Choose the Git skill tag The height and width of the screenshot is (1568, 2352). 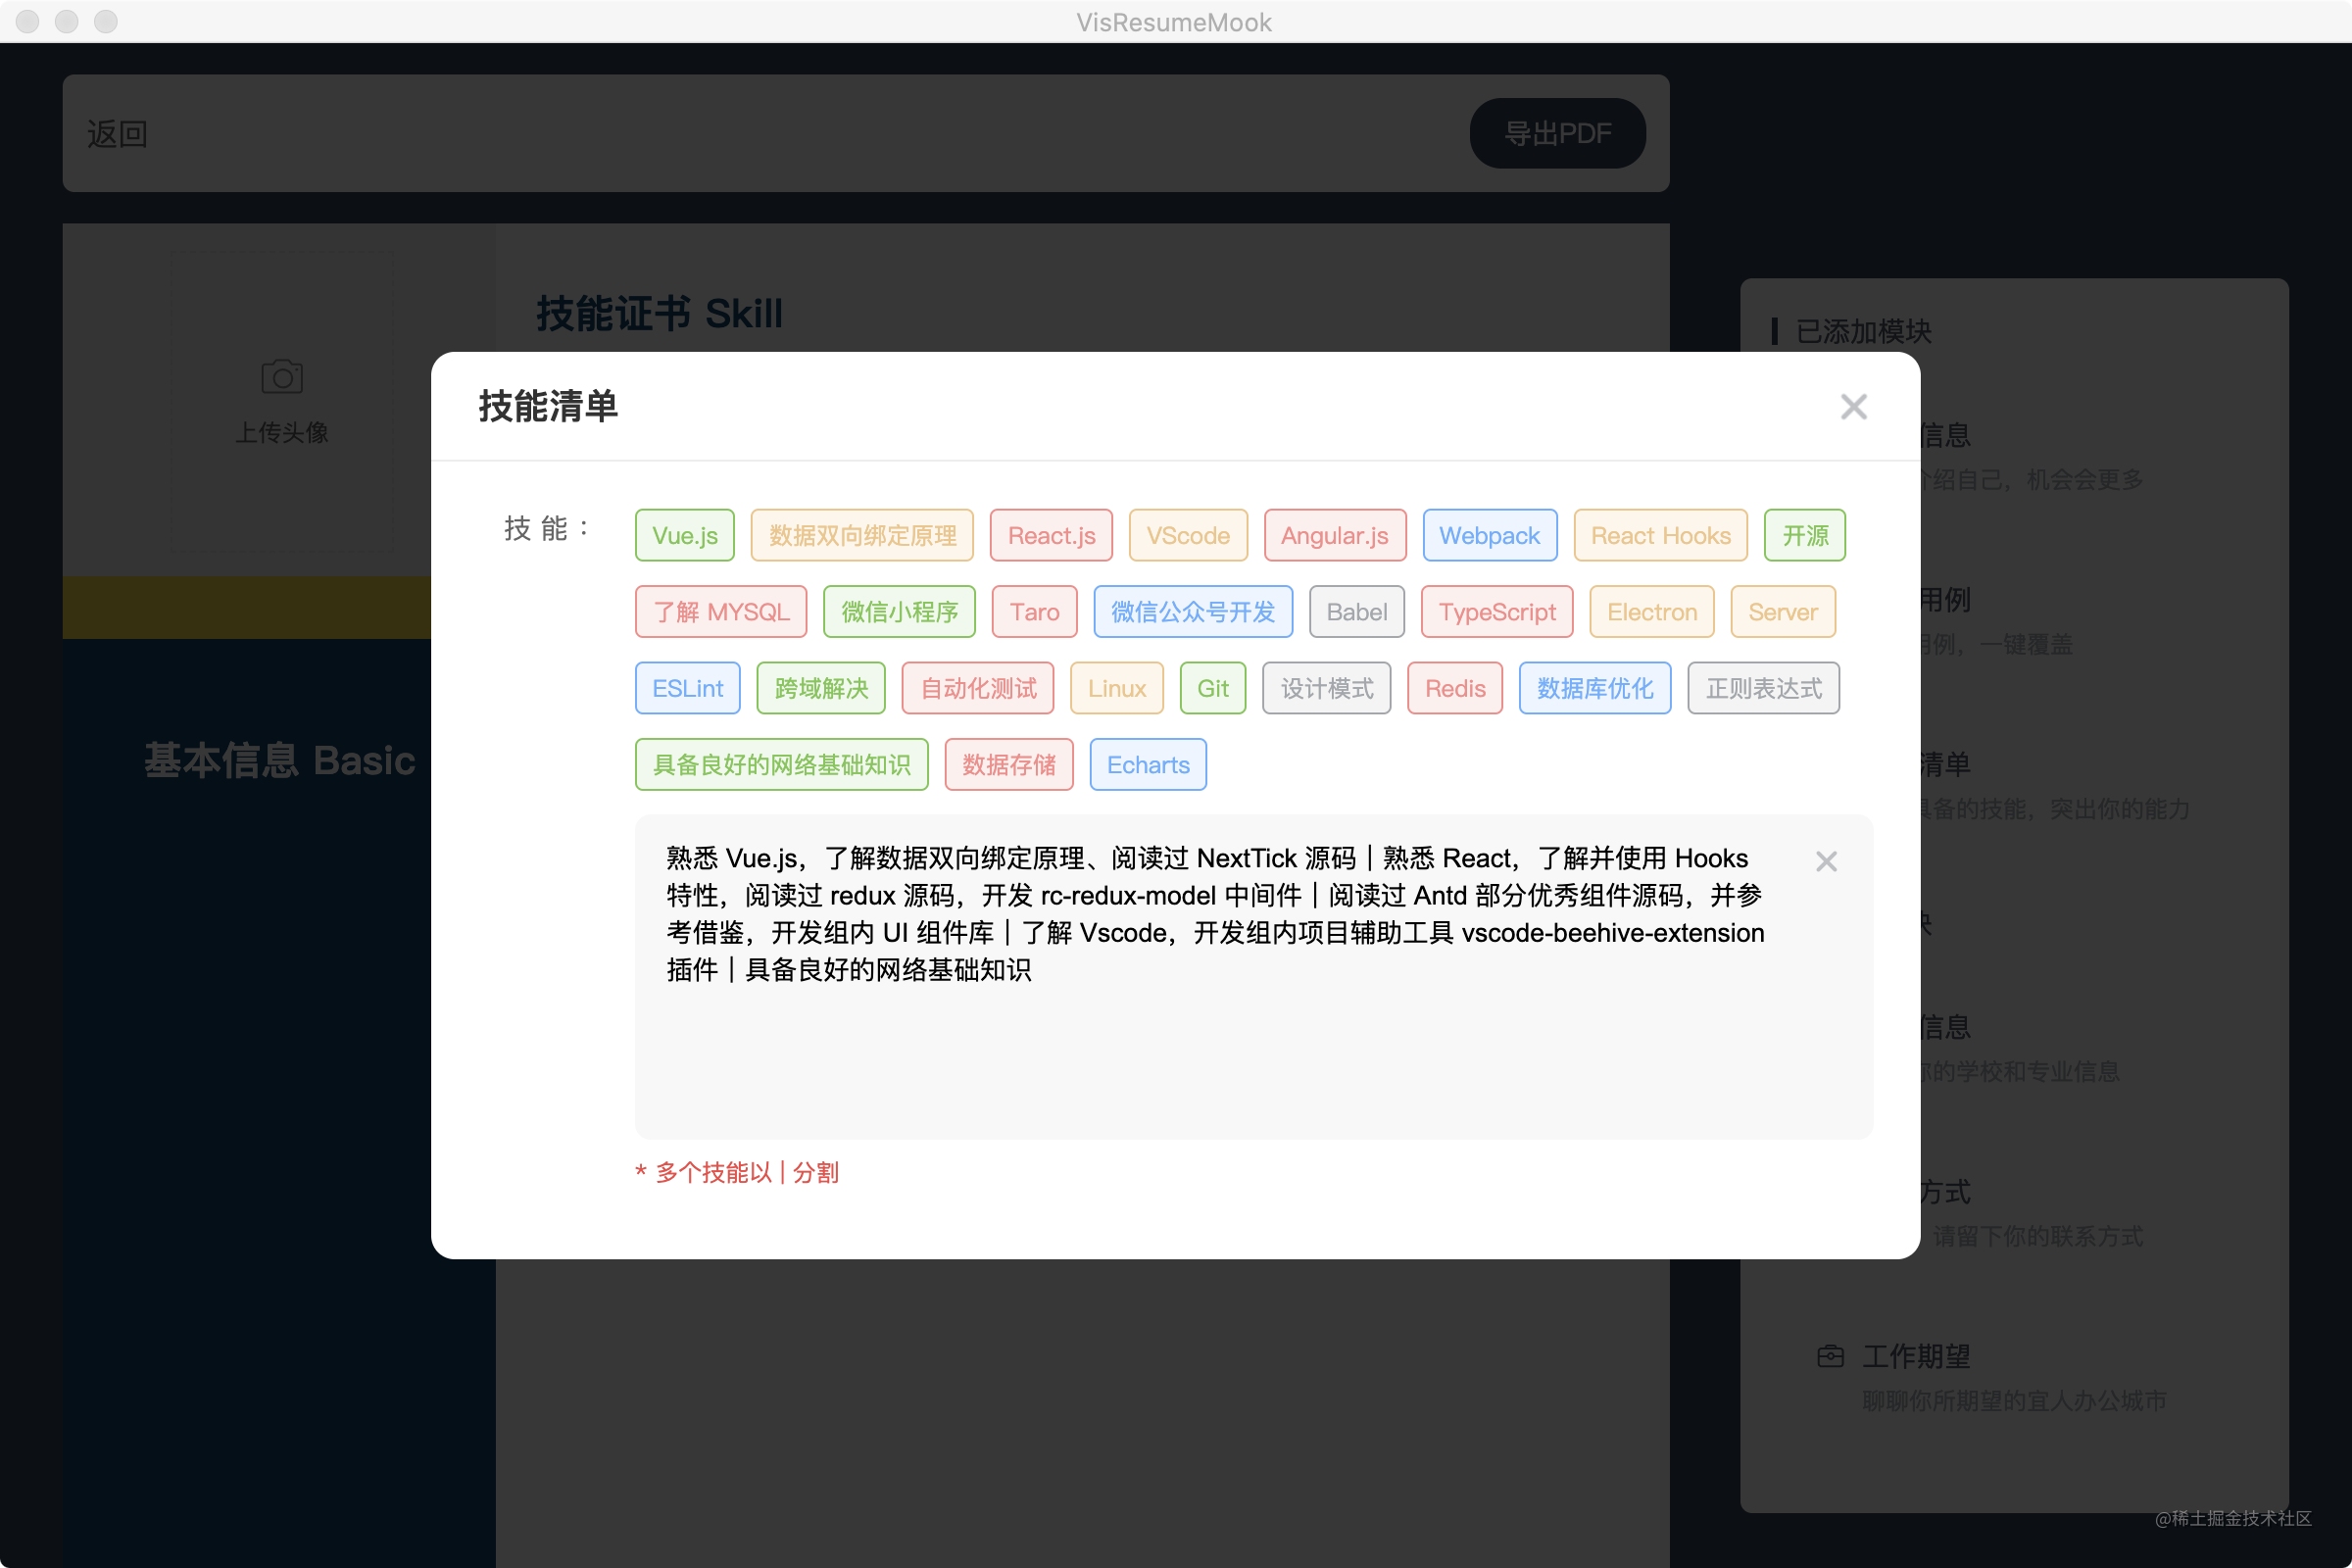click(1212, 688)
